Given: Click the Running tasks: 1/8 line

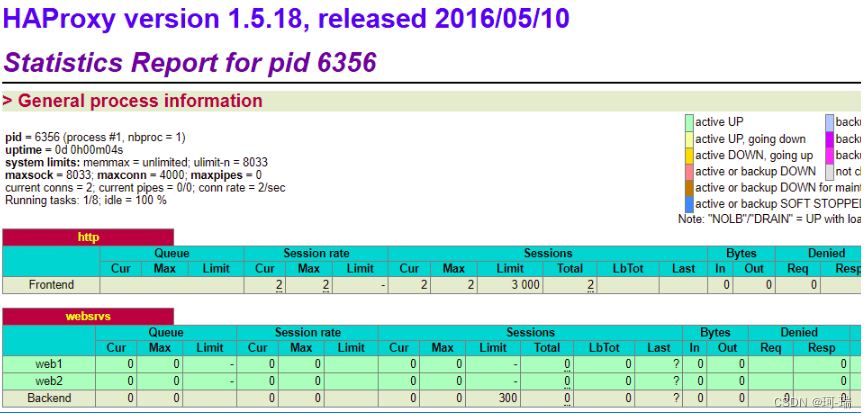Looking at the screenshot, I should coord(86,200).
